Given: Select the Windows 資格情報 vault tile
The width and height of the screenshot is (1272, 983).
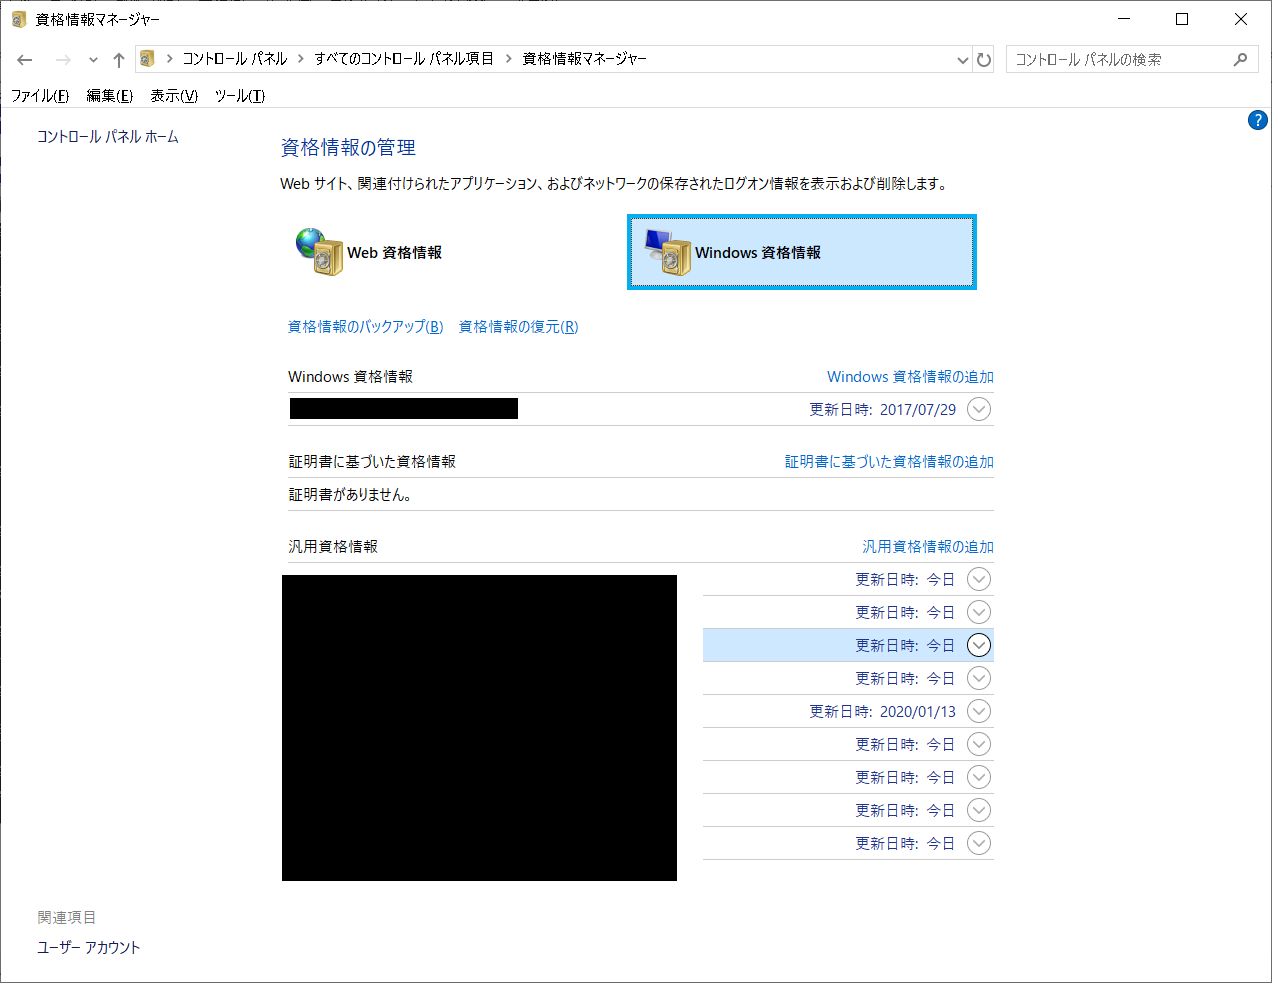Looking at the screenshot, I should click(x=802, y=252).
